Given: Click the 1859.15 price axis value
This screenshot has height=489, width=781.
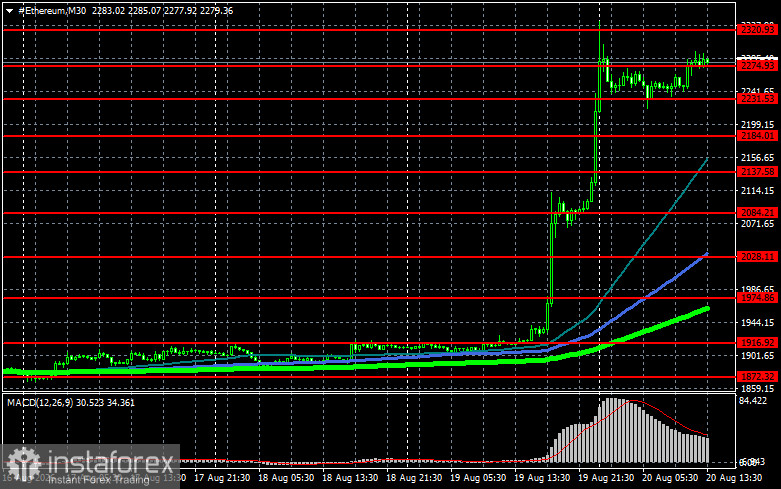Looking at the screenshot, I should [758, 388].
